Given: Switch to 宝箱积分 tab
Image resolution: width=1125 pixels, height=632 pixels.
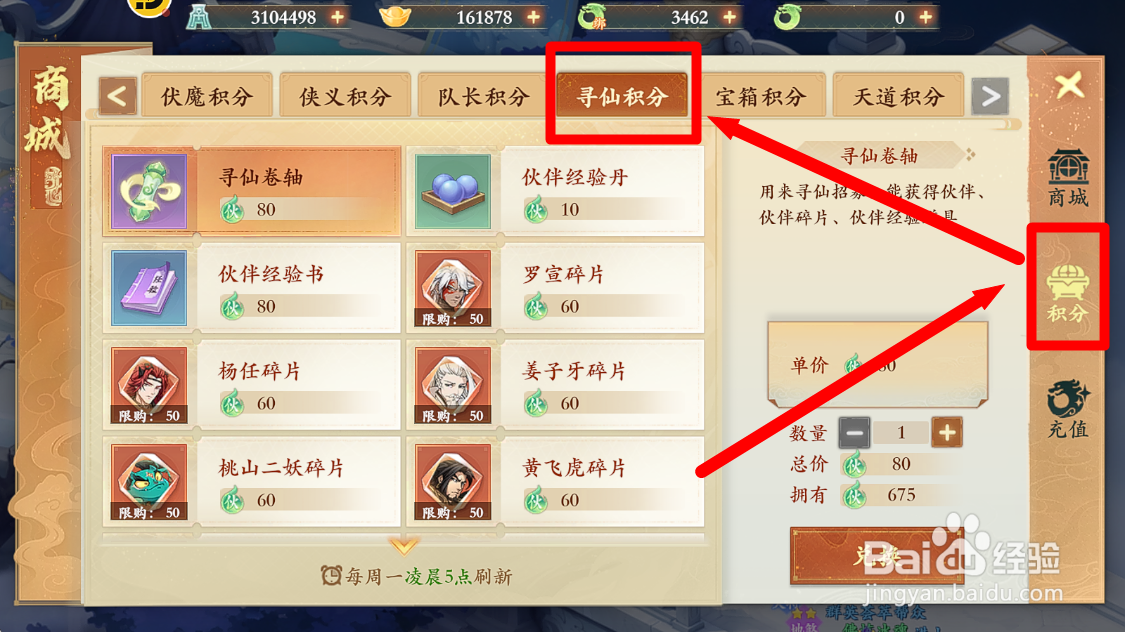Looking at the screenshot, I should coord(761,95).
